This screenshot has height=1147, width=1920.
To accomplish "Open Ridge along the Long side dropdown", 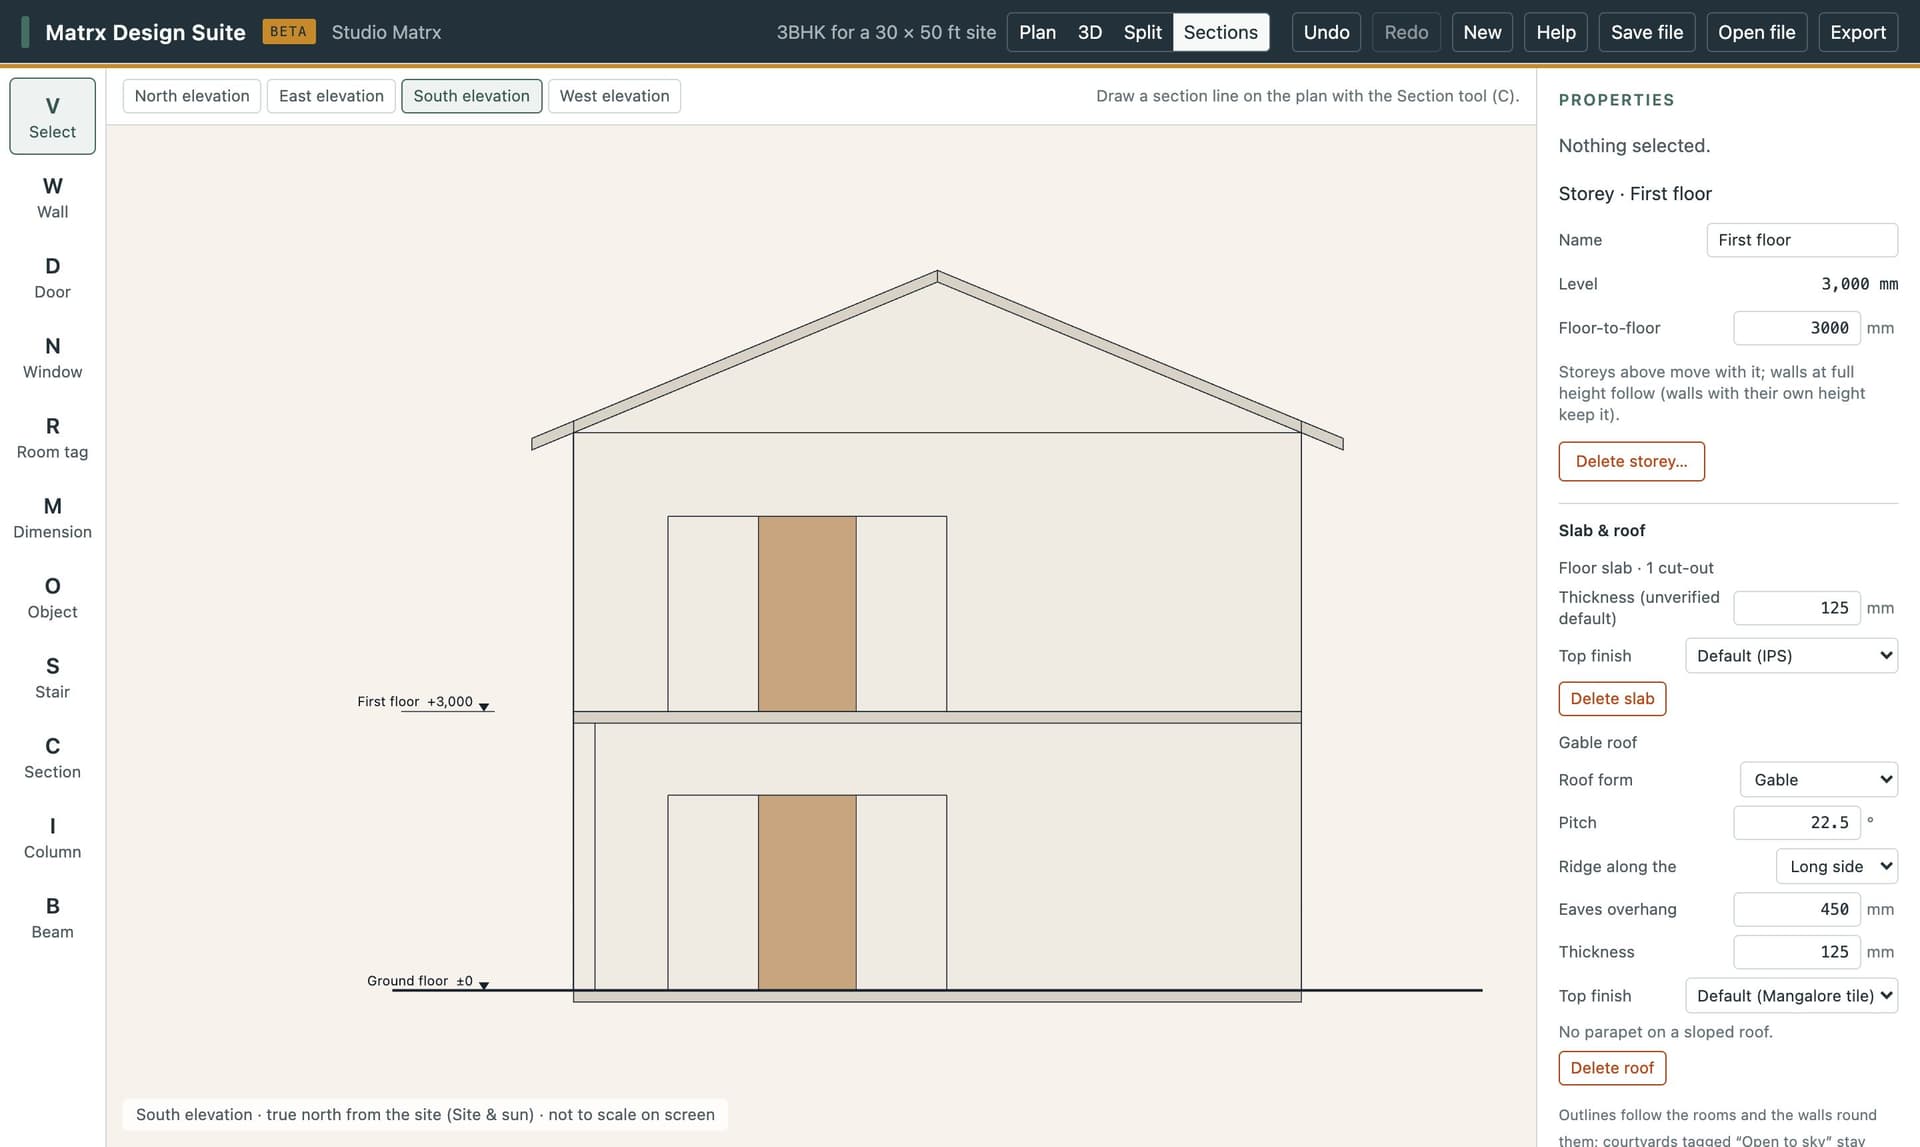I will pos(1837,866).
